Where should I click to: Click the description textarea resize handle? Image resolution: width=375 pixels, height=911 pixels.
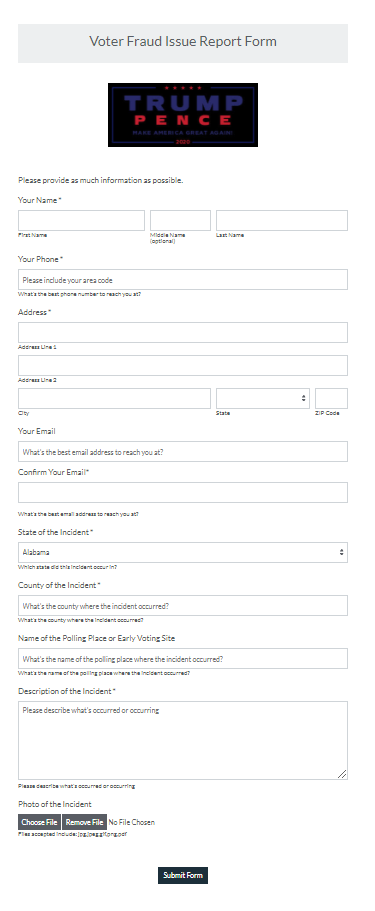tap(342, 774)
